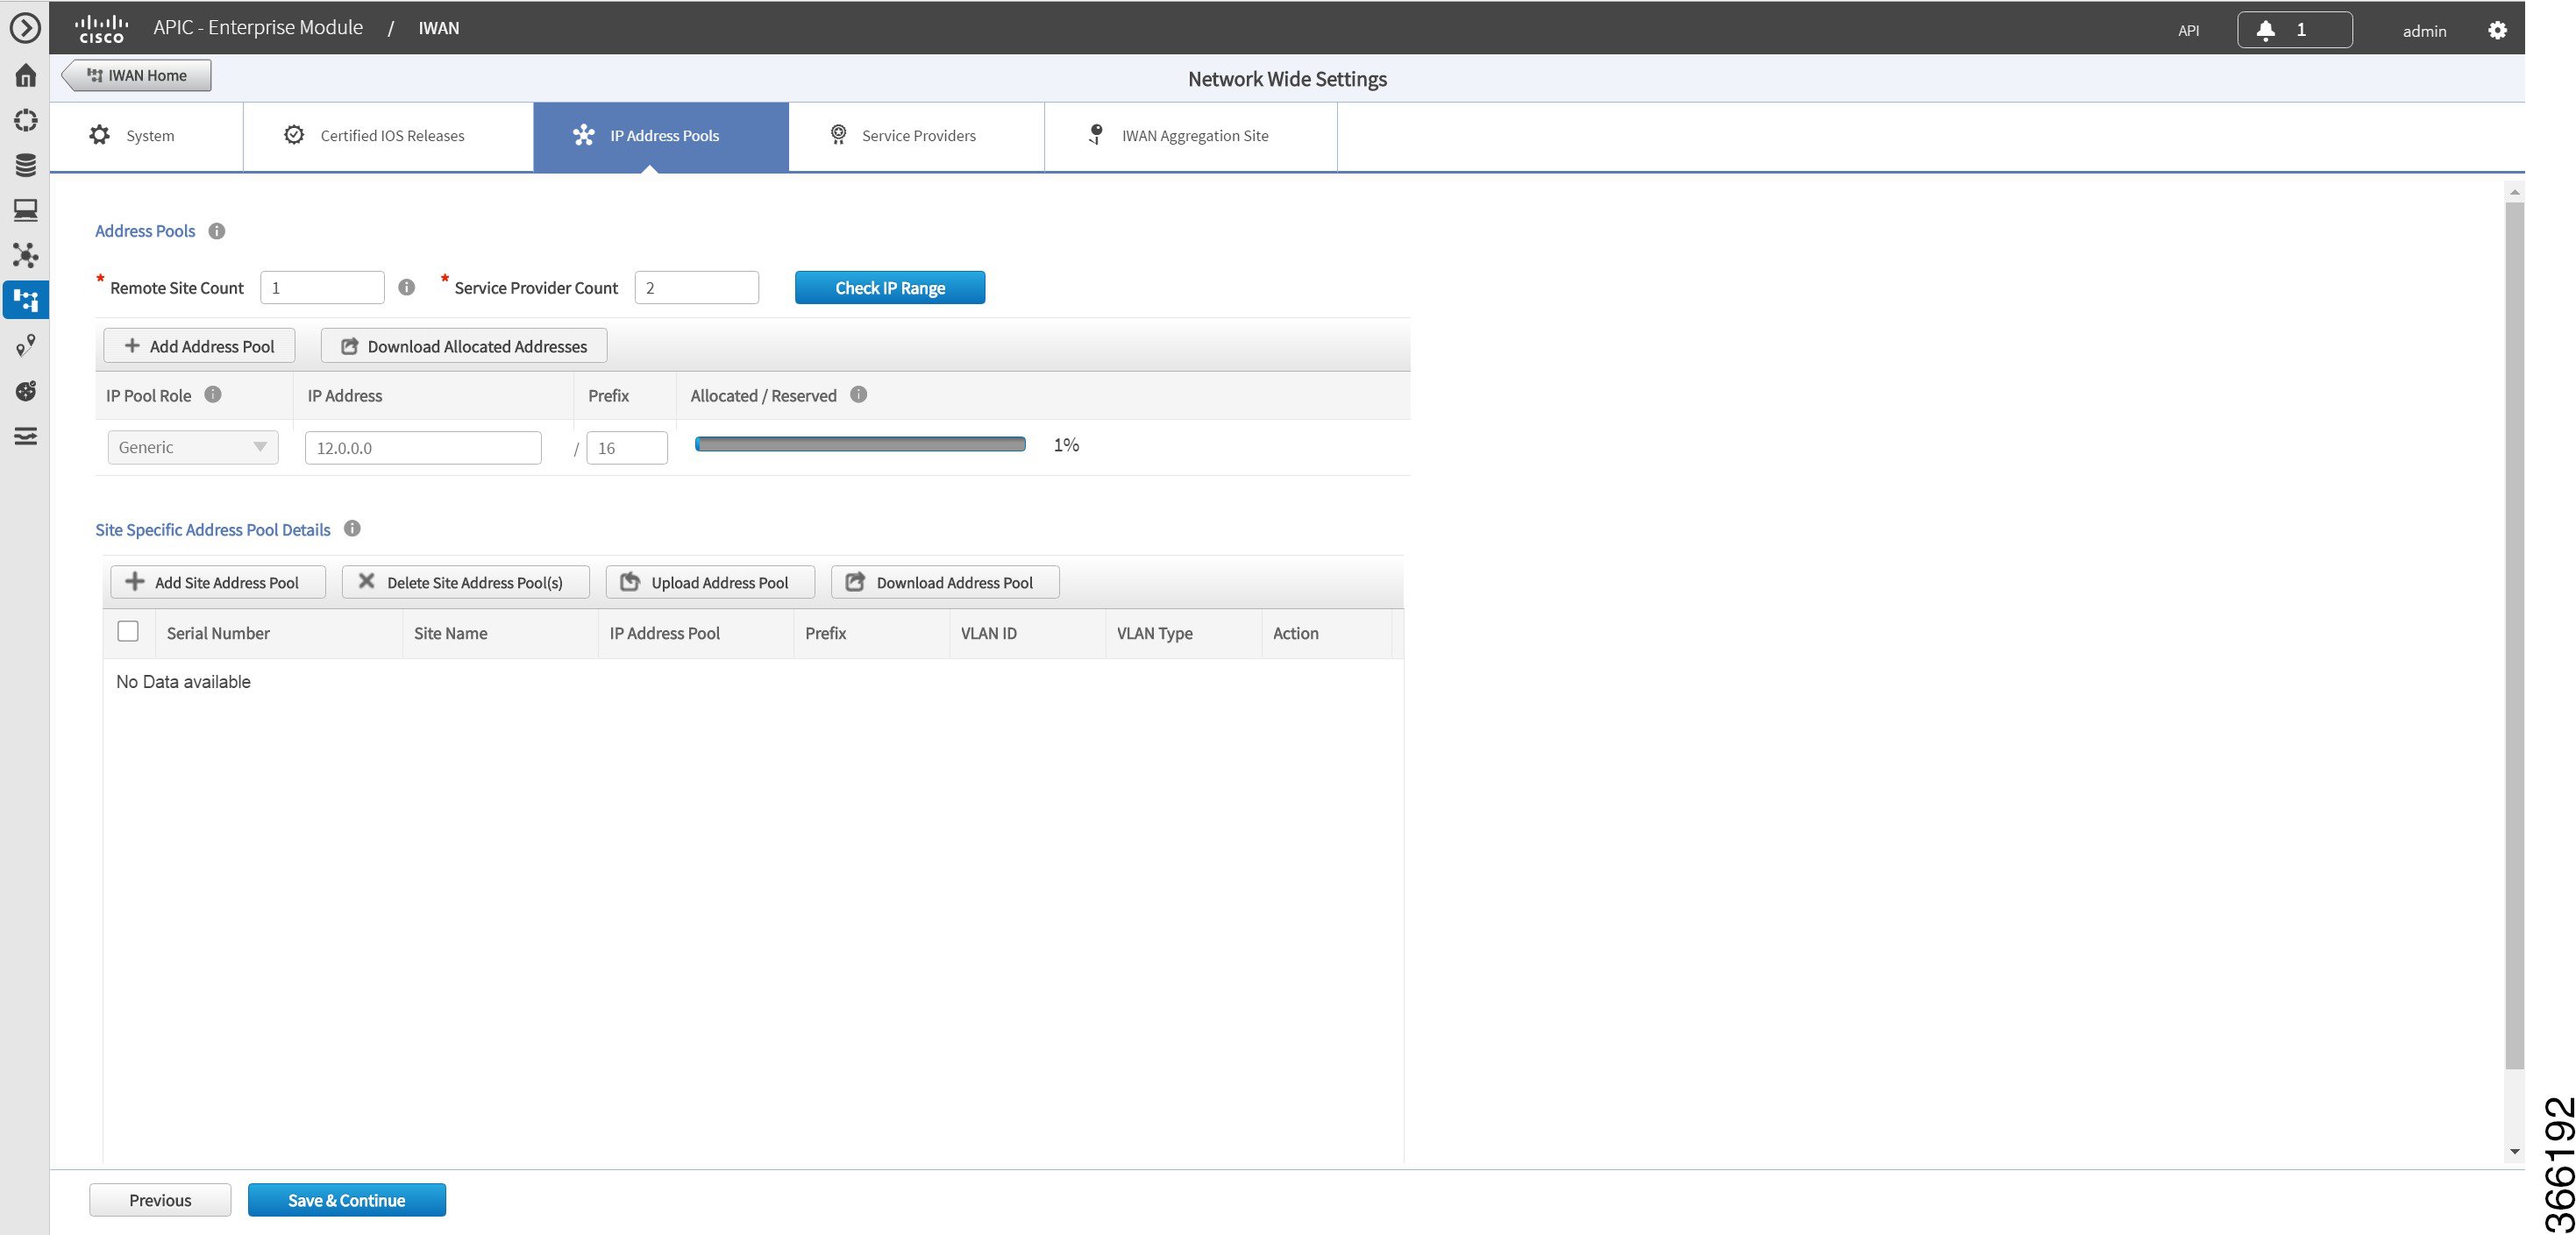Switch to Certified IOS Releases tab
2576x1235 pixels.
[x=388, y=136]
